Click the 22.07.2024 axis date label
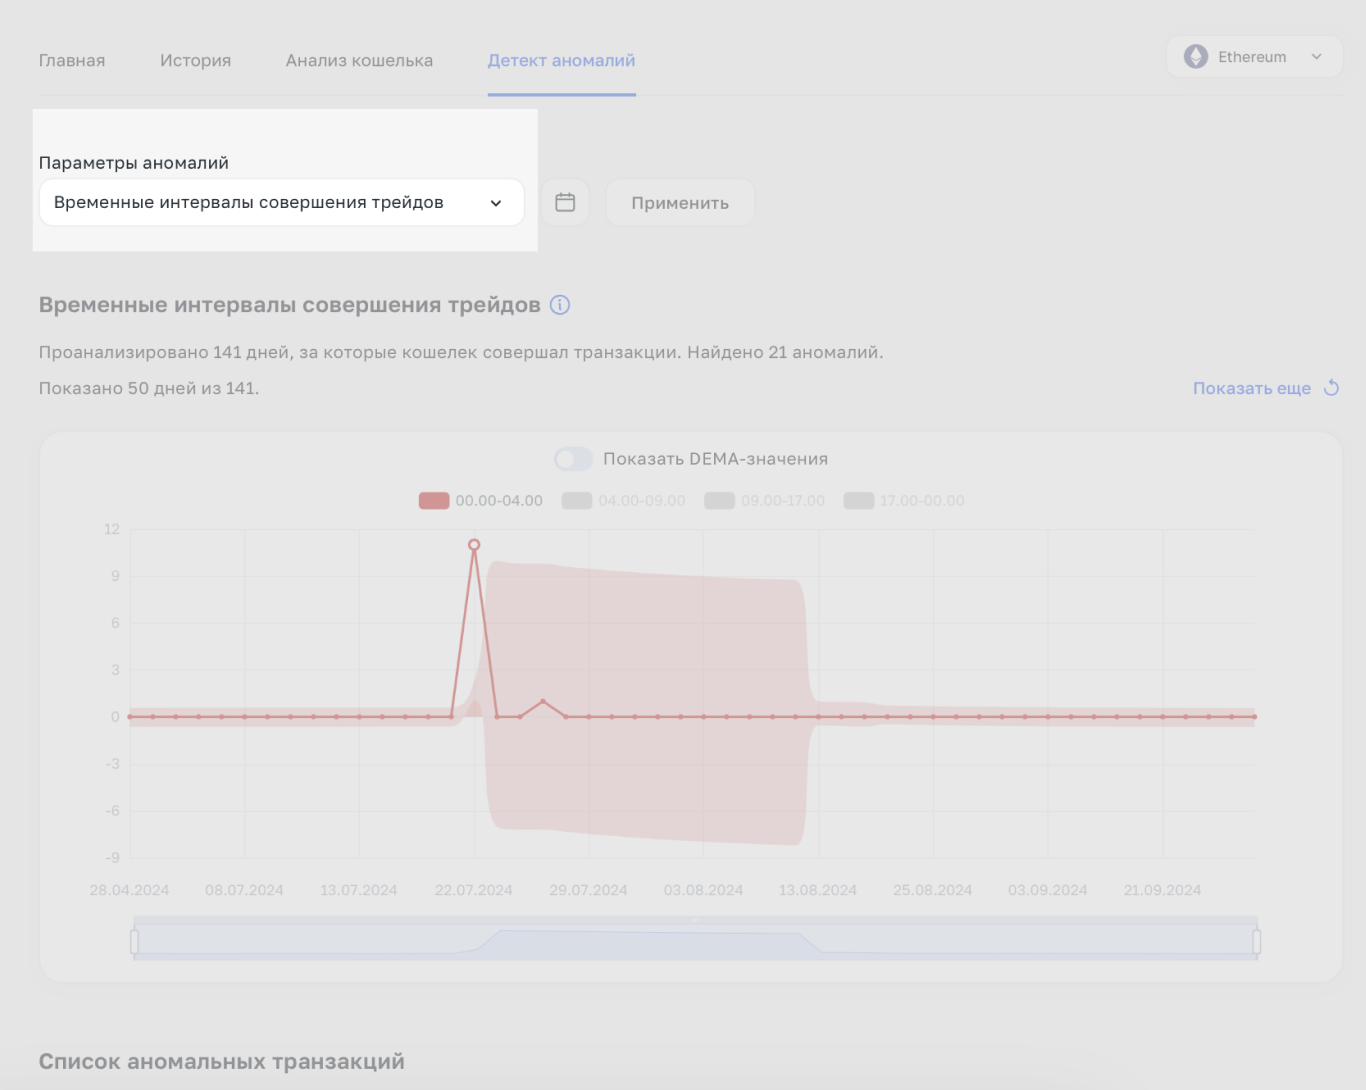 (473, 890)
